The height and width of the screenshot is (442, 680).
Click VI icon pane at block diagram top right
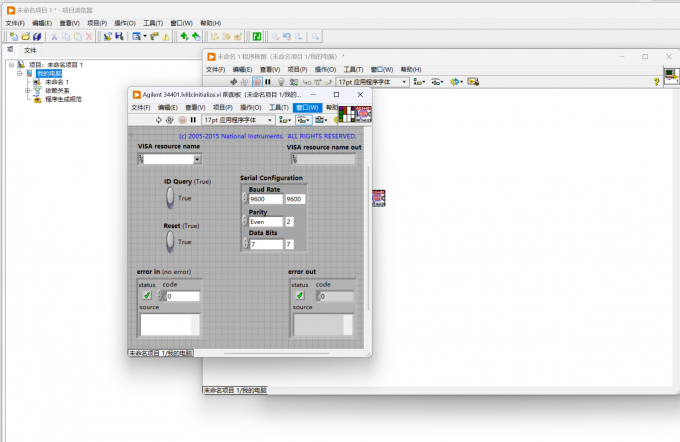(x=672, y=75)
